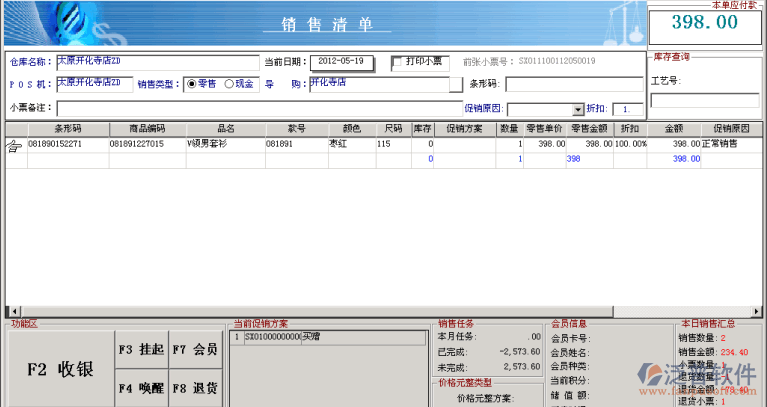
Task: Click the 小票备注 input field
Action: [260, 108]
